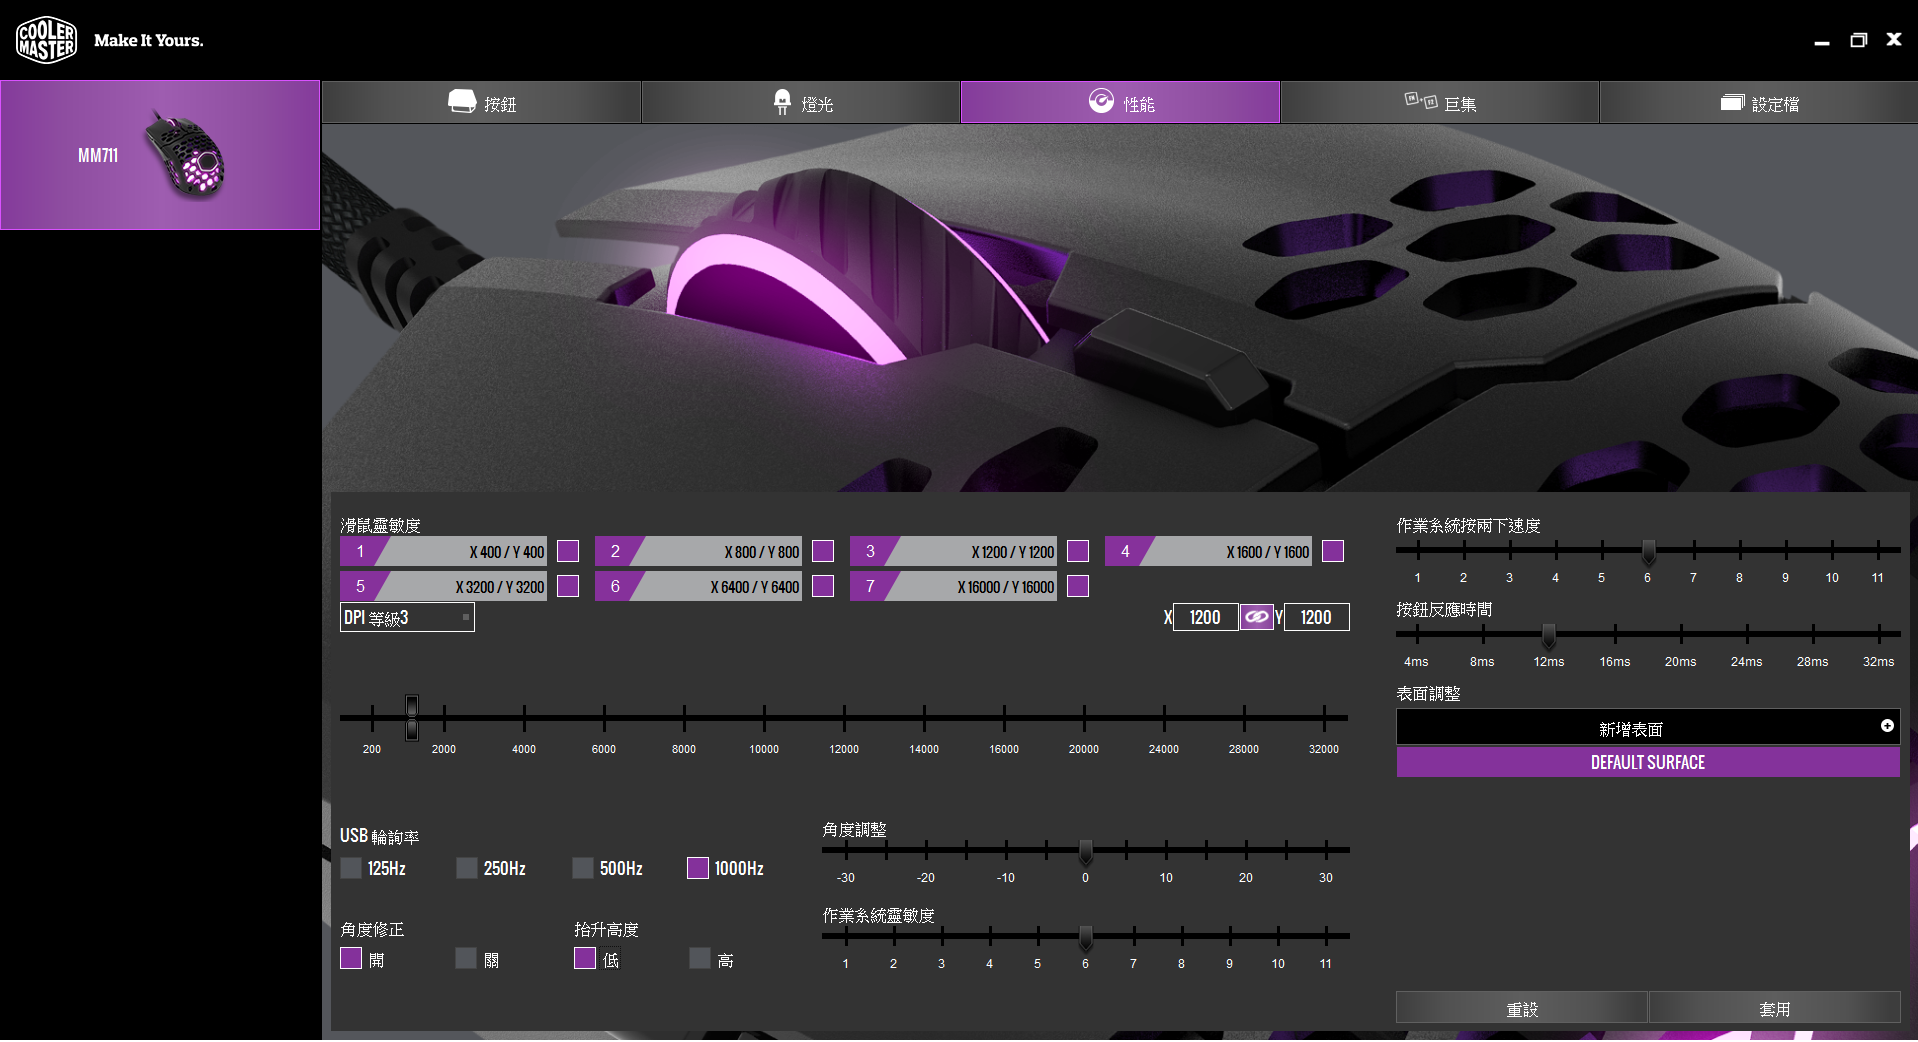Click the 重設 reset button
The width and height of the screenshot is (1918, 1042).
pyautogui.click(x=1522, y=1008)
